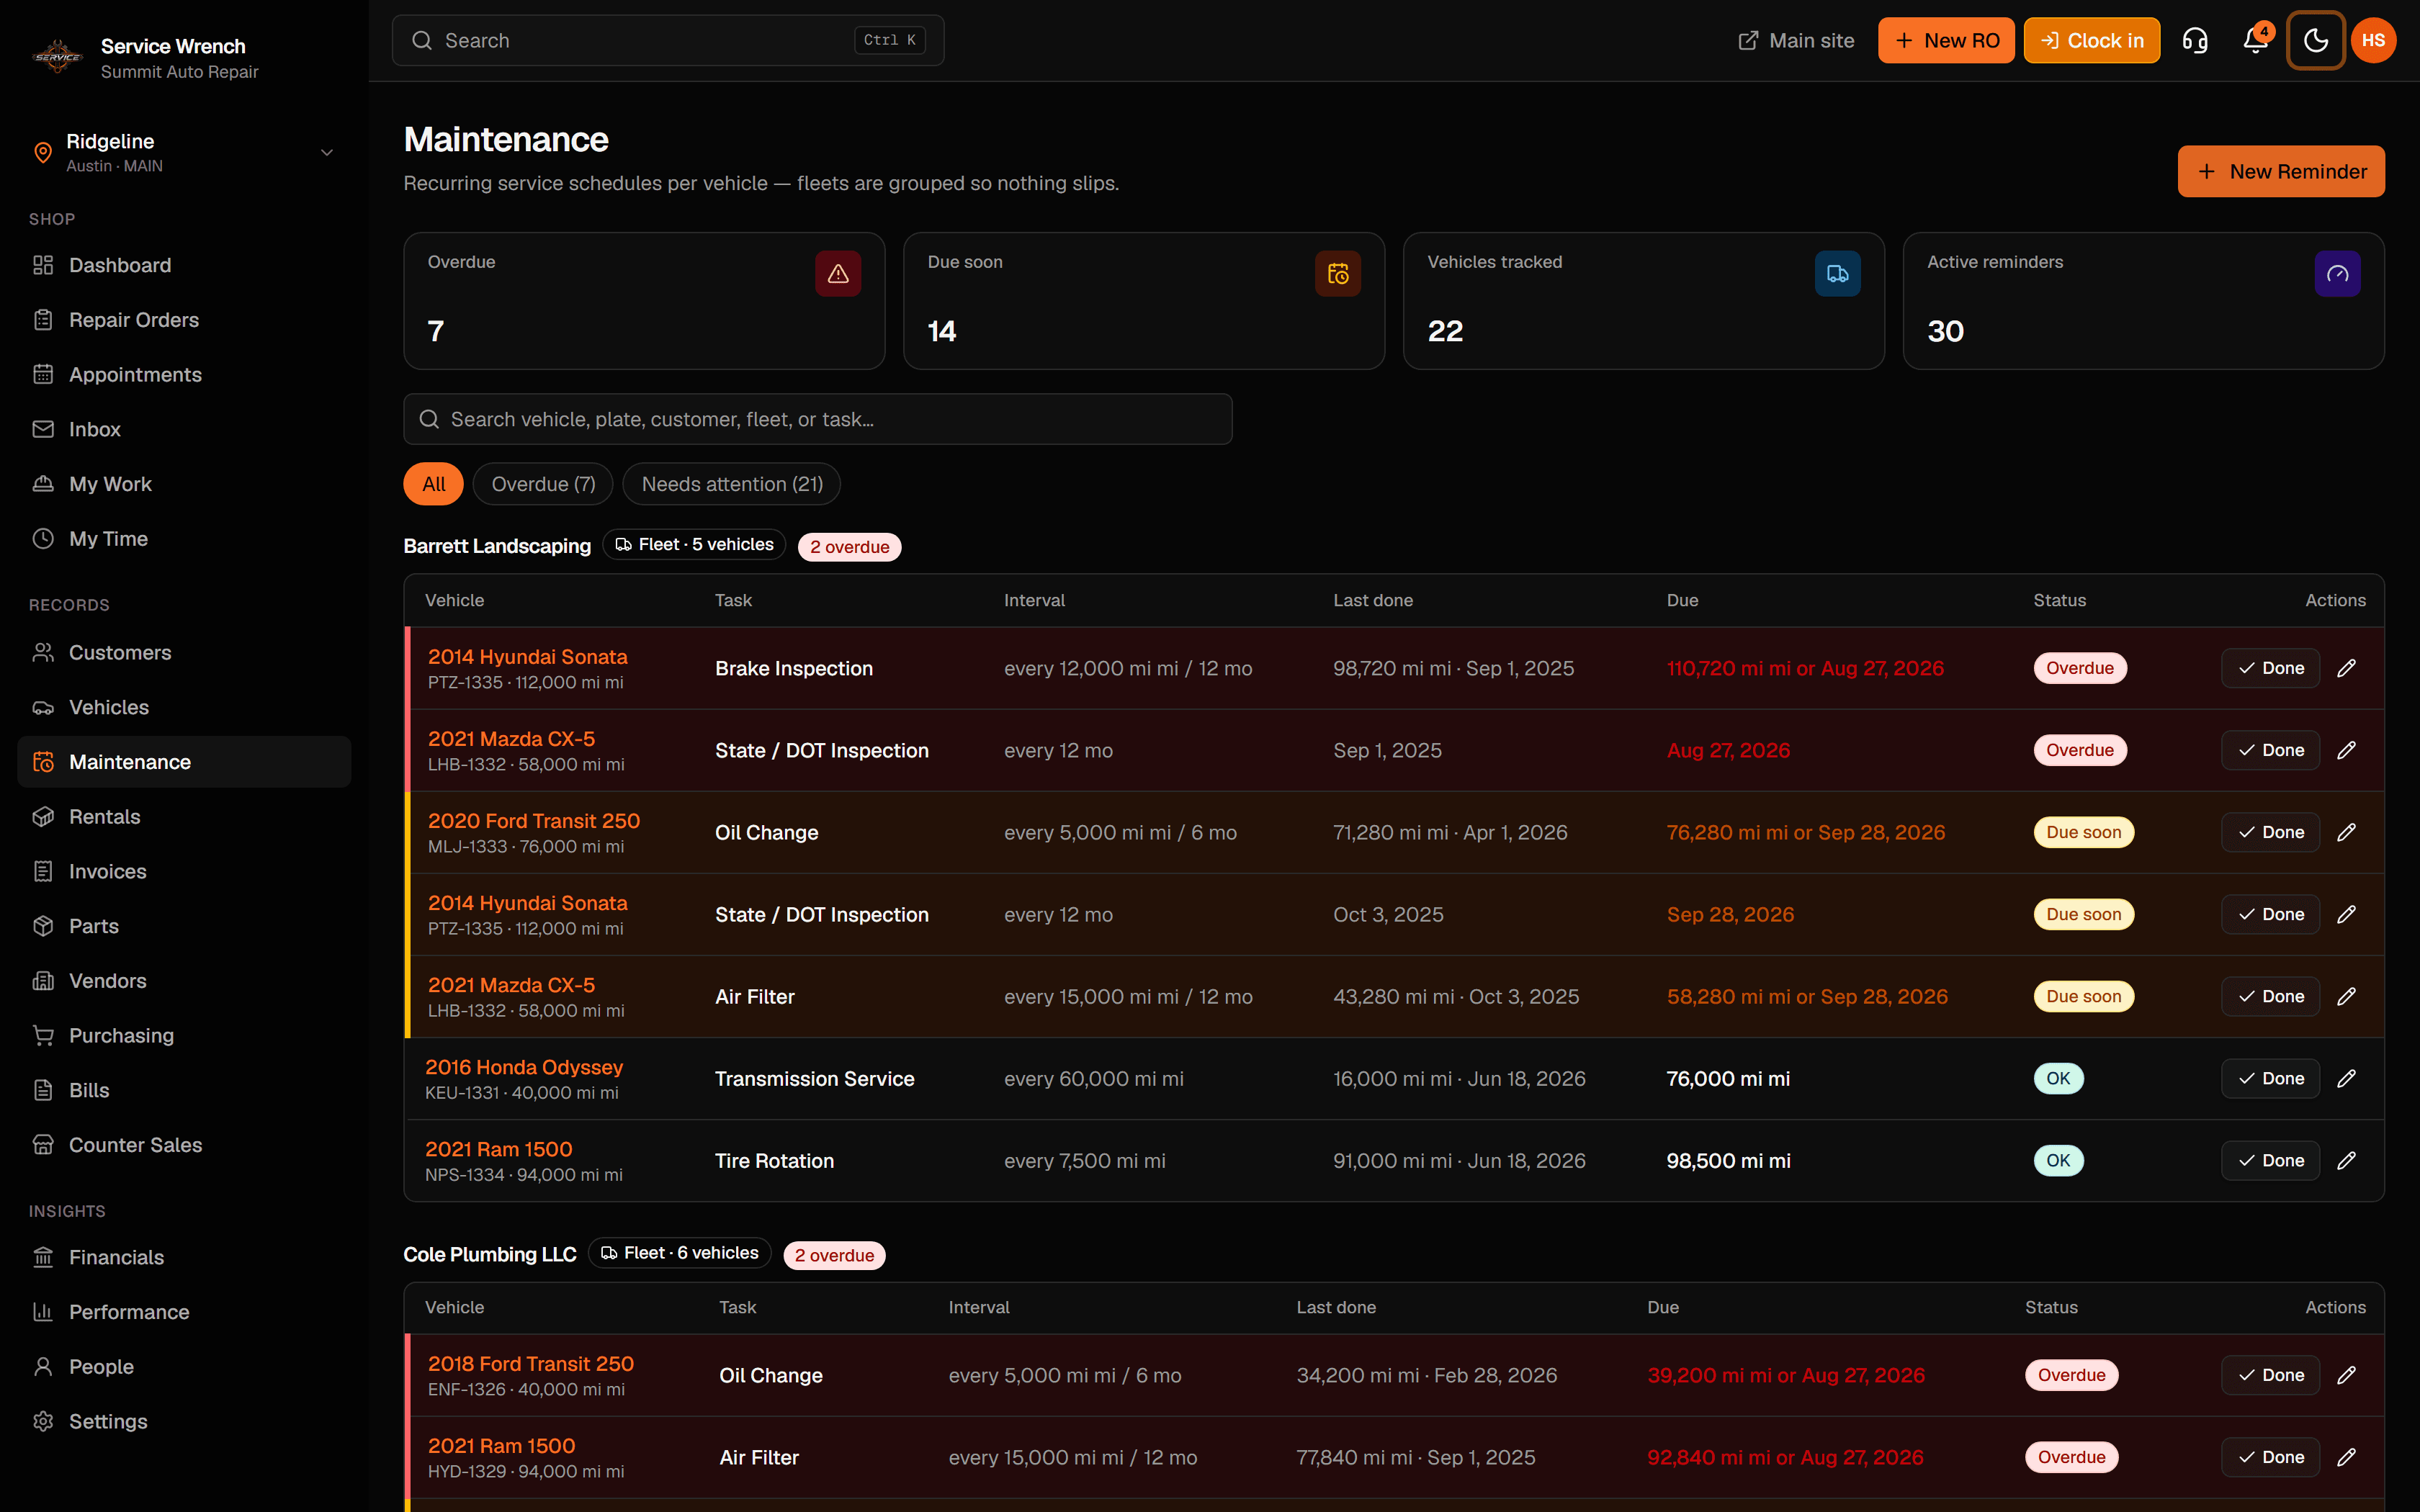Focus the vehicle, plate, customer search box

tap(818, 419)
